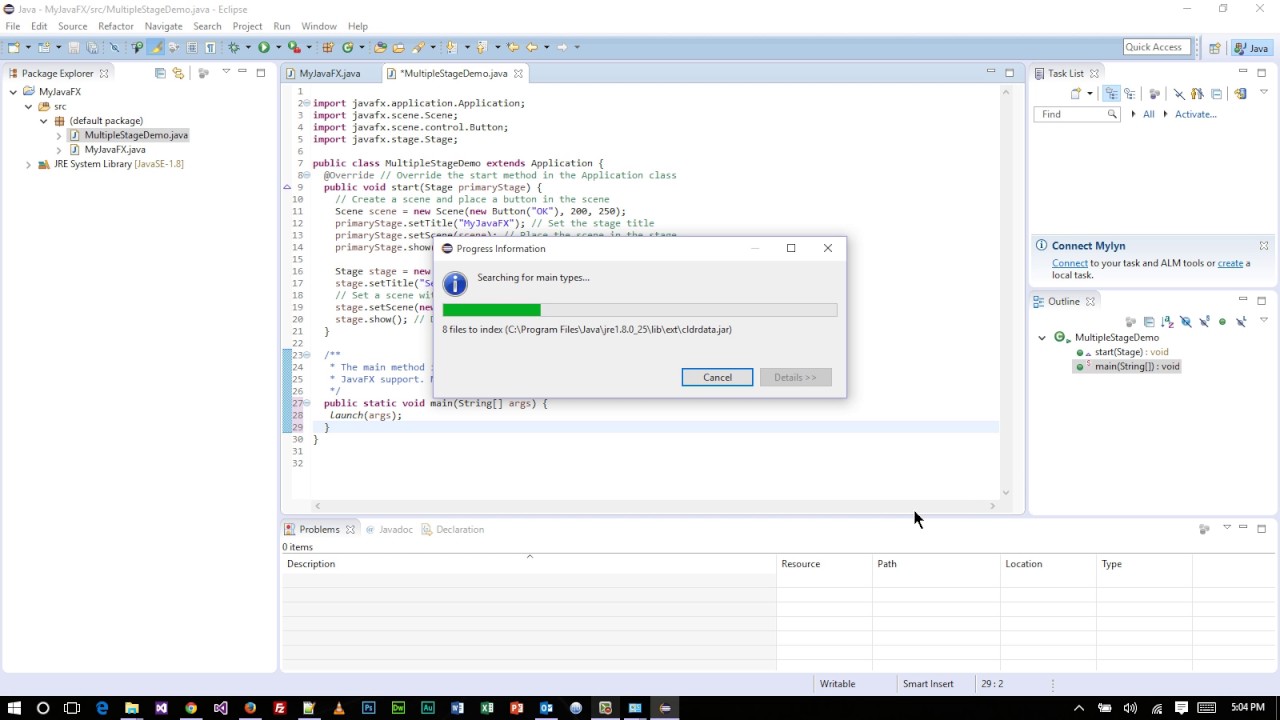
Task: Open the Source menu
Action: (72, 26)
